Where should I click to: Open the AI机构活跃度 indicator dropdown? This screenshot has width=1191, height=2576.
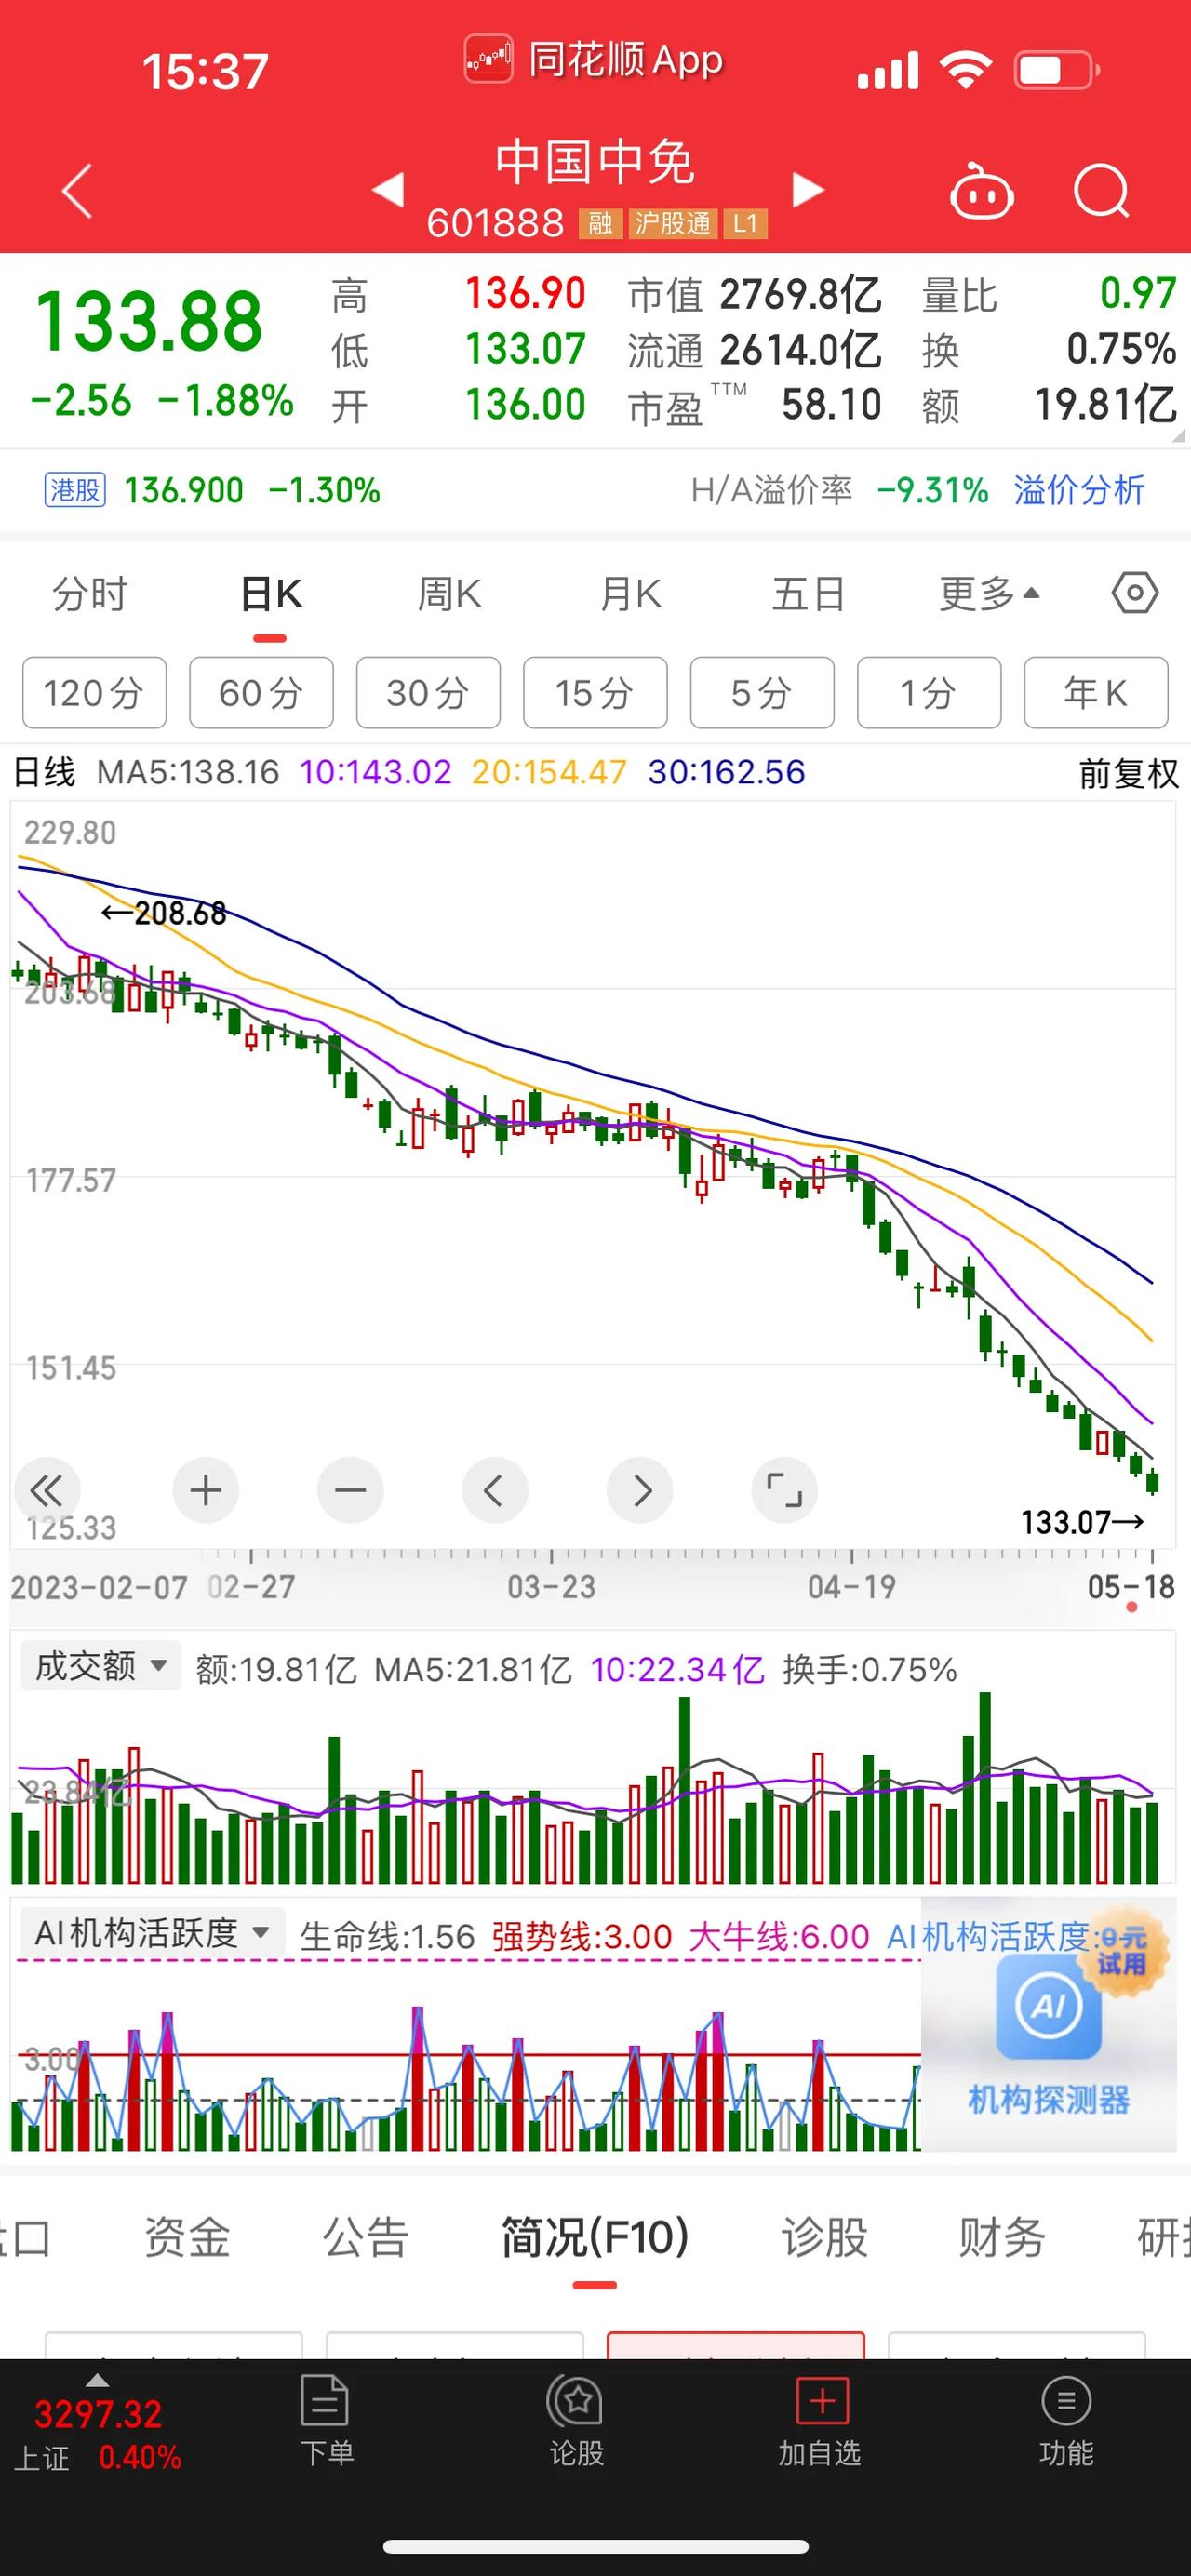153,1932
